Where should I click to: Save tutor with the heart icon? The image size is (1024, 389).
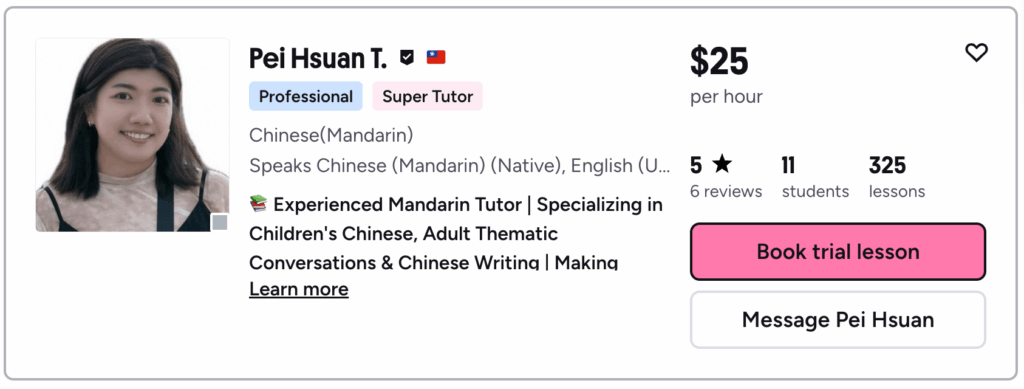pyautogui.click(x=976, y=52)
